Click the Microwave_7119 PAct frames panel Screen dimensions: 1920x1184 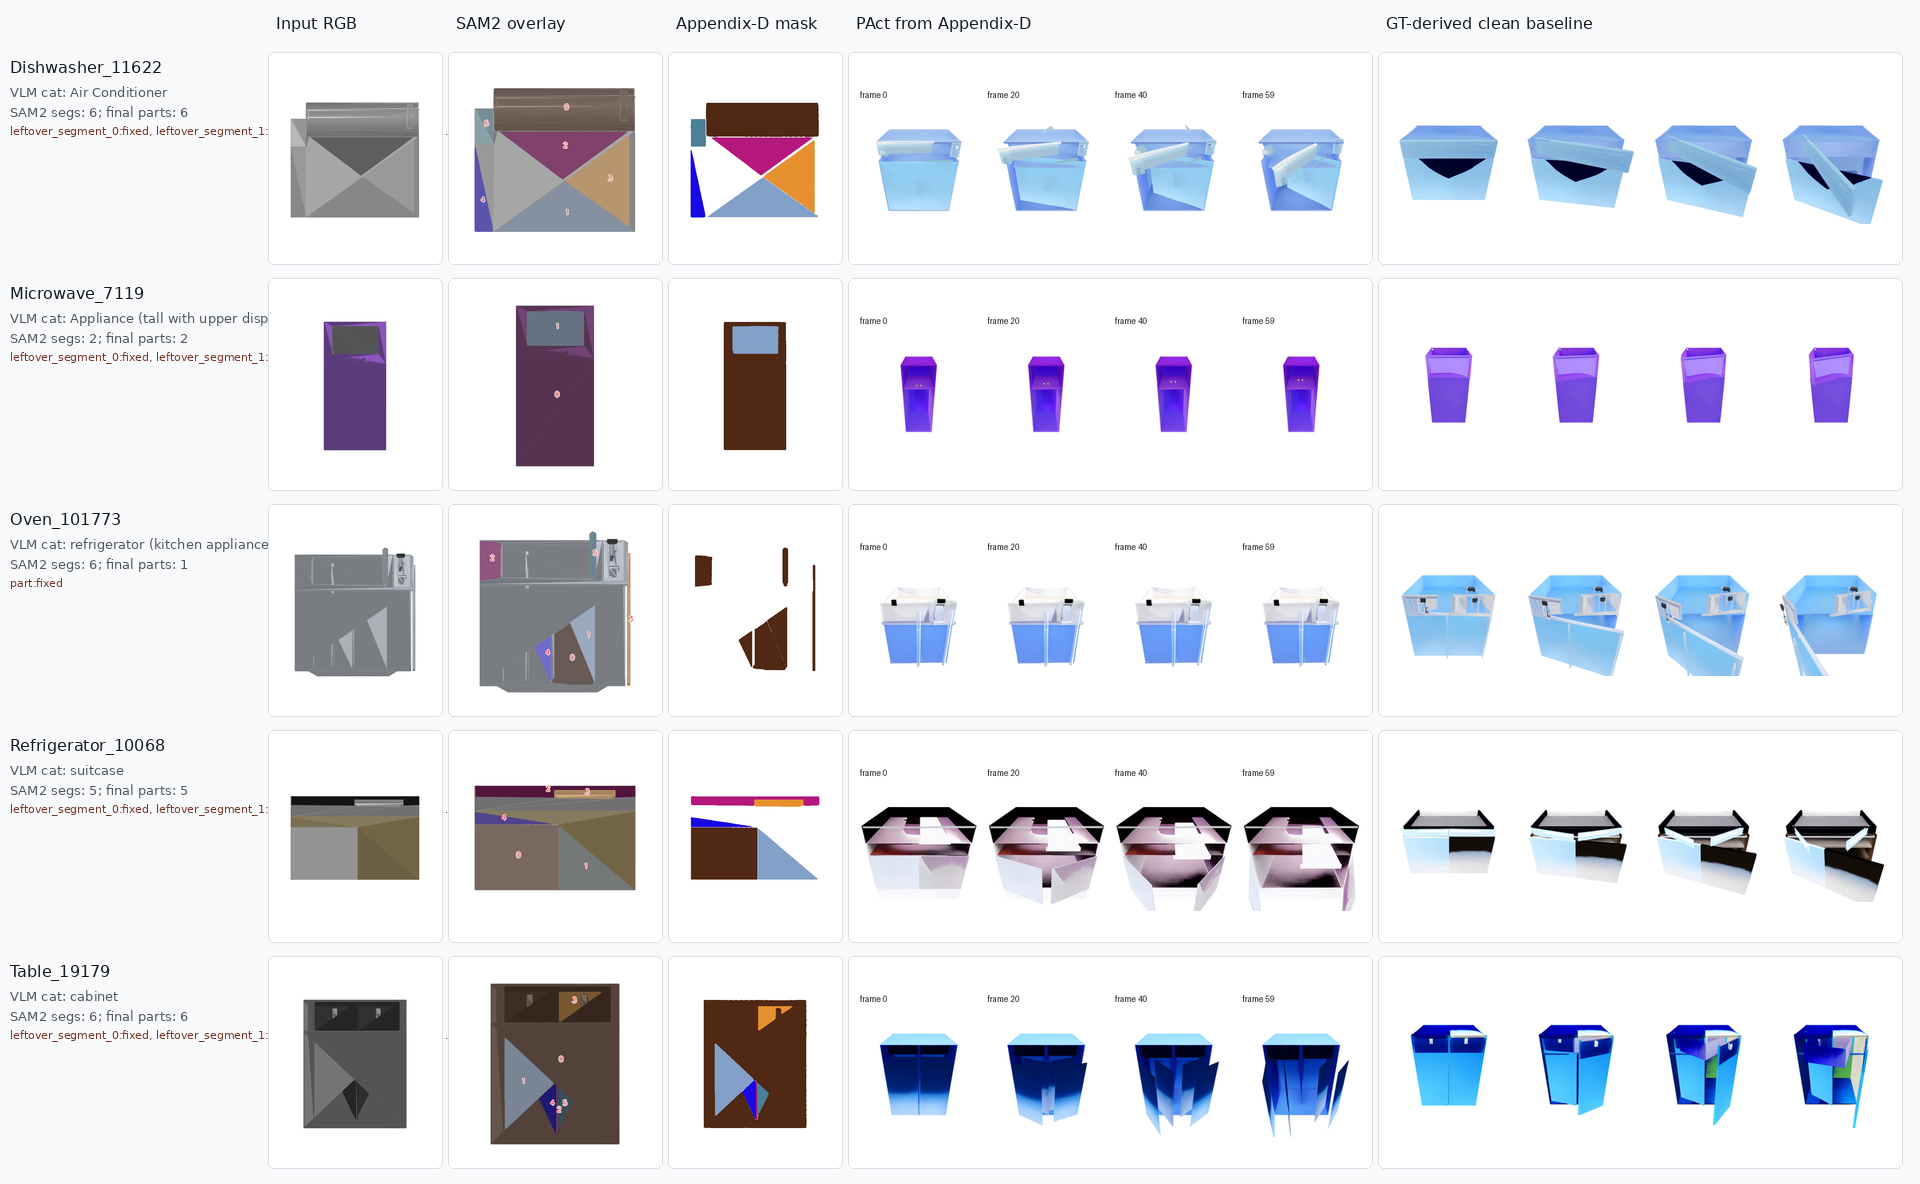[1110, 385]
